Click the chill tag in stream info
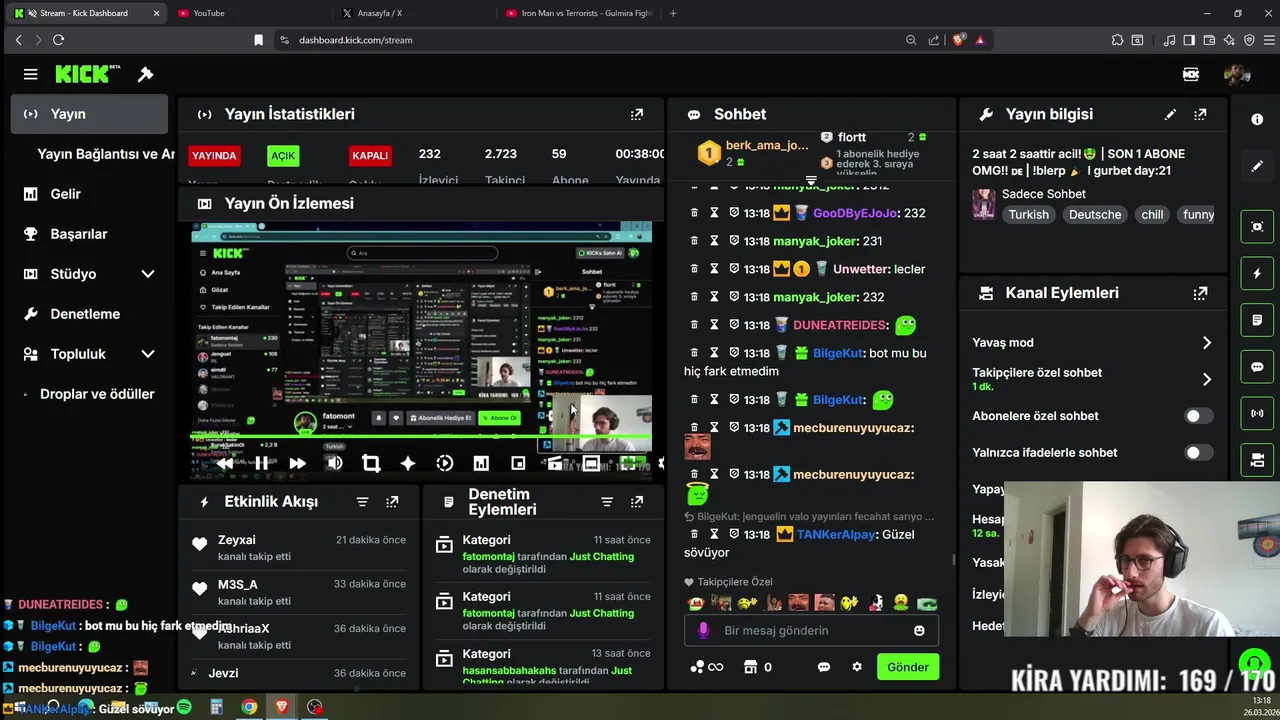Screen dimensions: 1280x720 pyautogui.click(x=1152, y=215)
